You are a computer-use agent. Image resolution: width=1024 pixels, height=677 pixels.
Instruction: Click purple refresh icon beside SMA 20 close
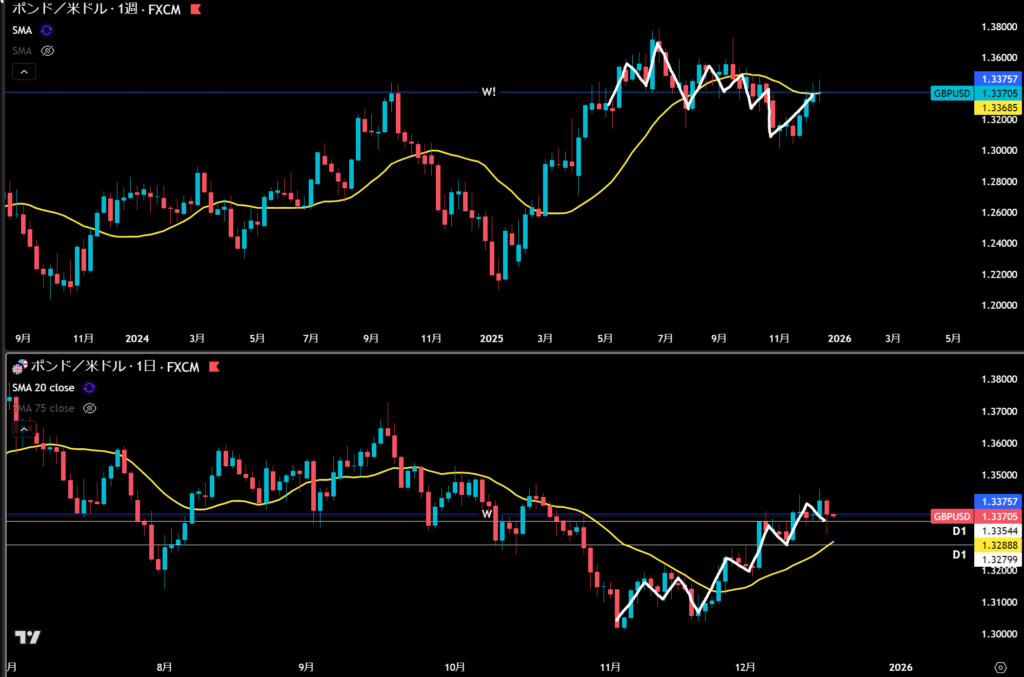click(89, 388)
